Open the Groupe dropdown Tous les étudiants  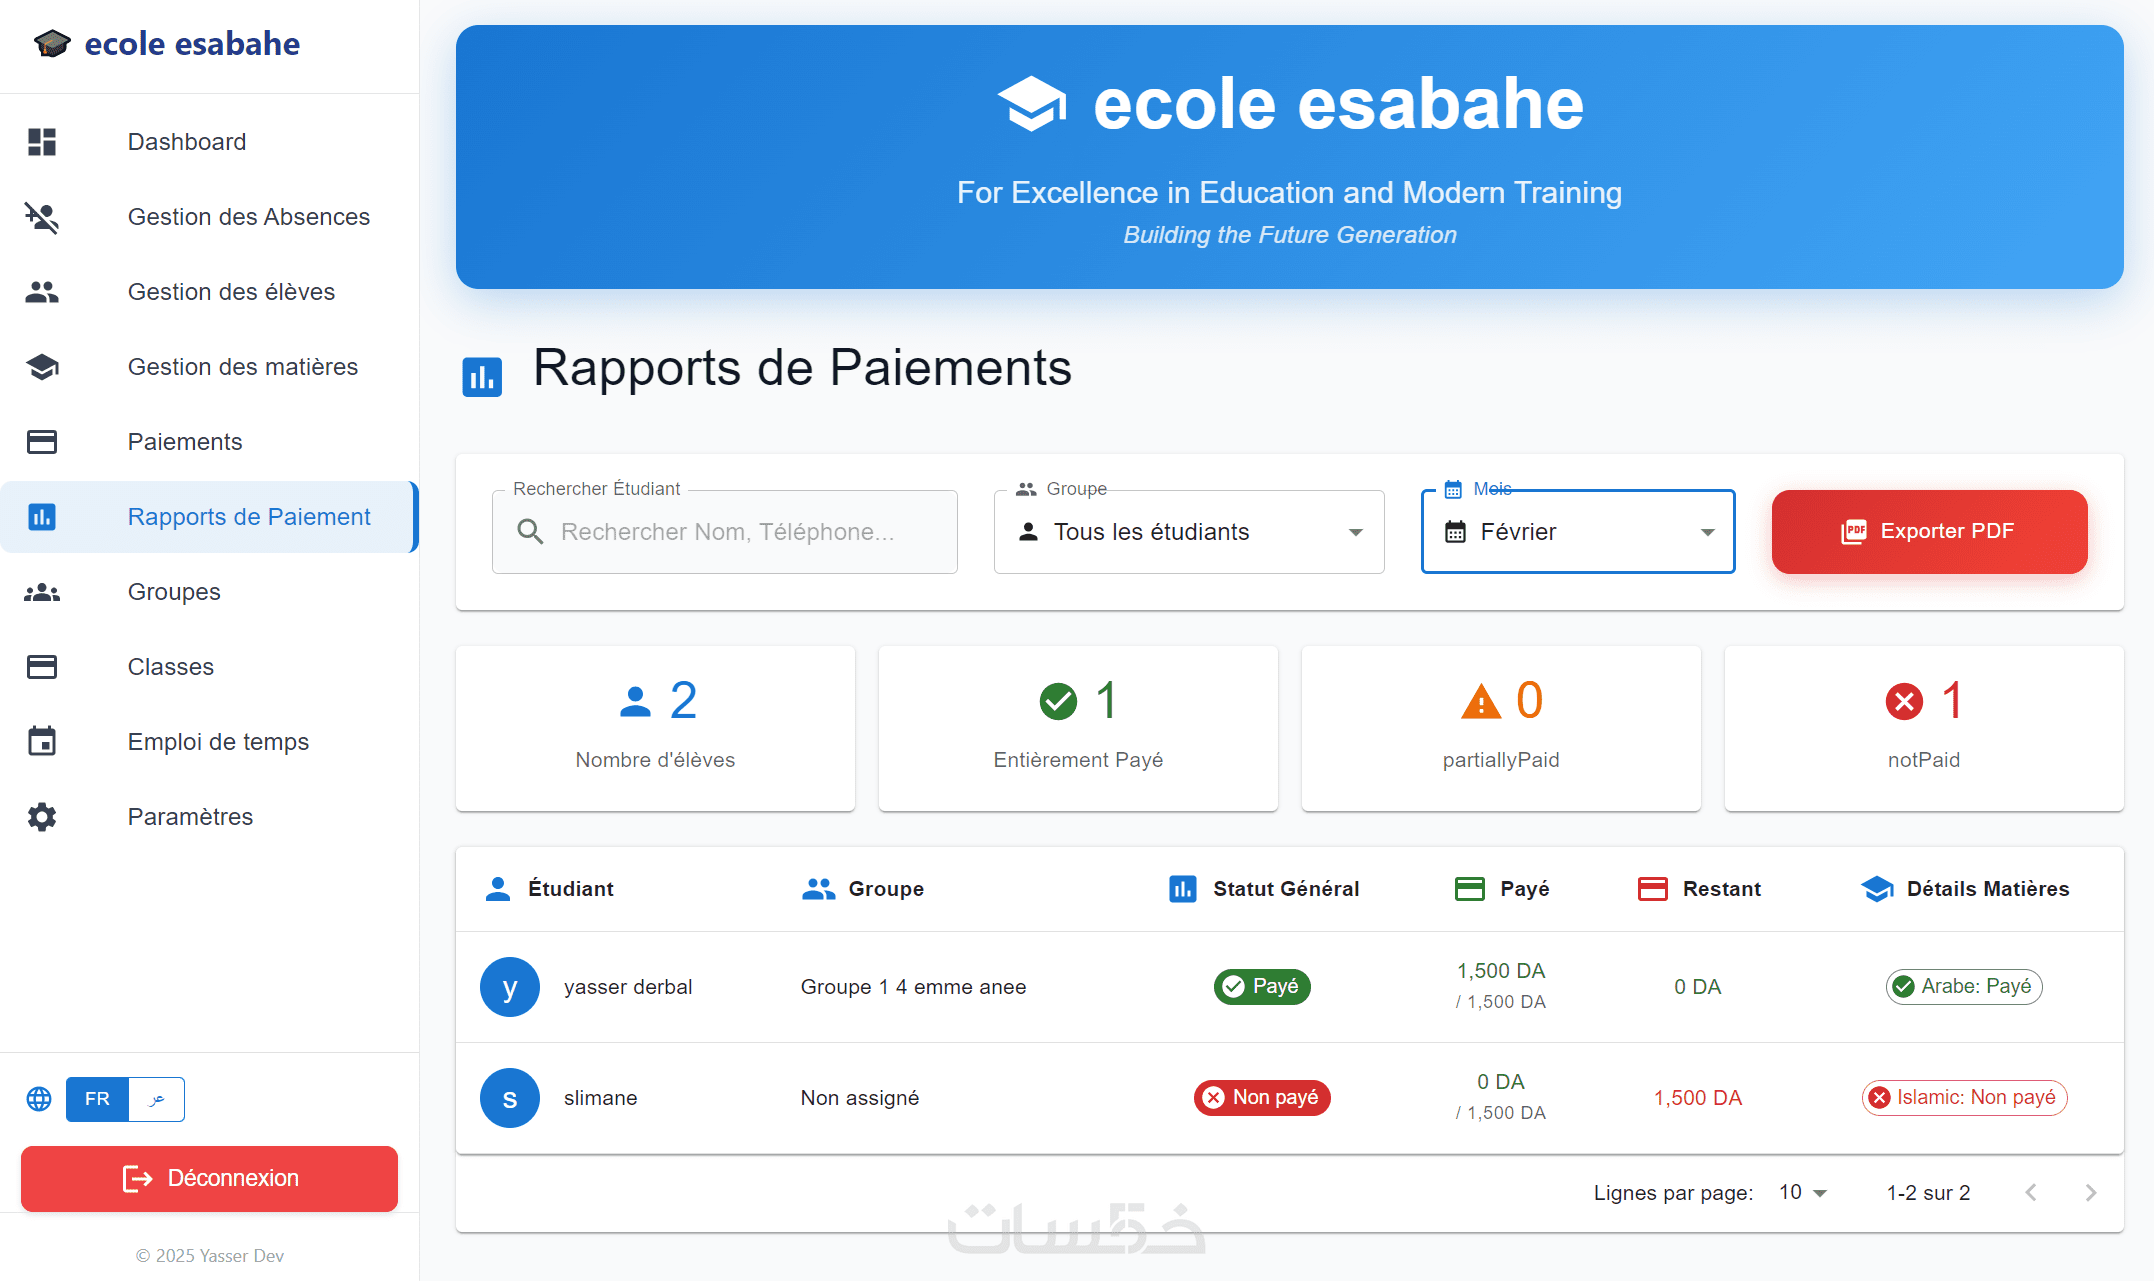point(1188,532)
